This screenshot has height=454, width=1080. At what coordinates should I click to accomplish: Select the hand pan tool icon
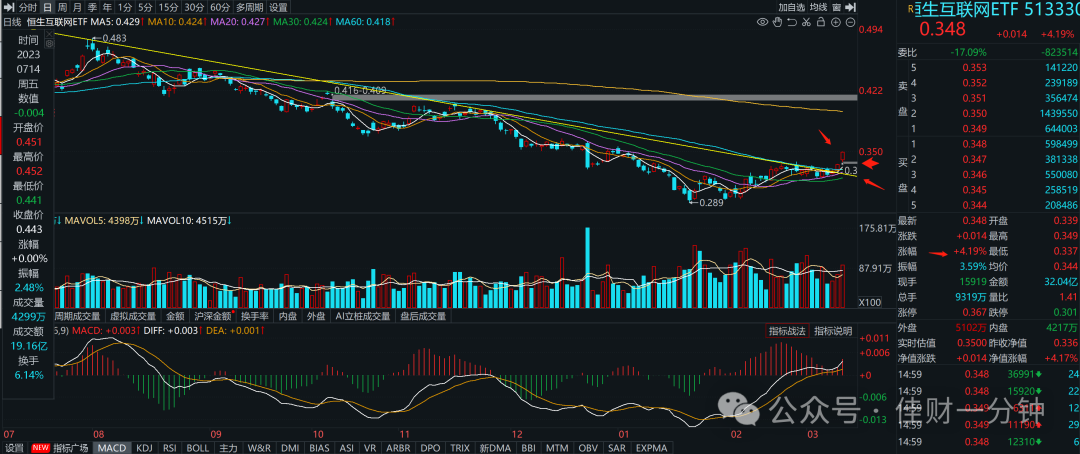tap(778, 22)
